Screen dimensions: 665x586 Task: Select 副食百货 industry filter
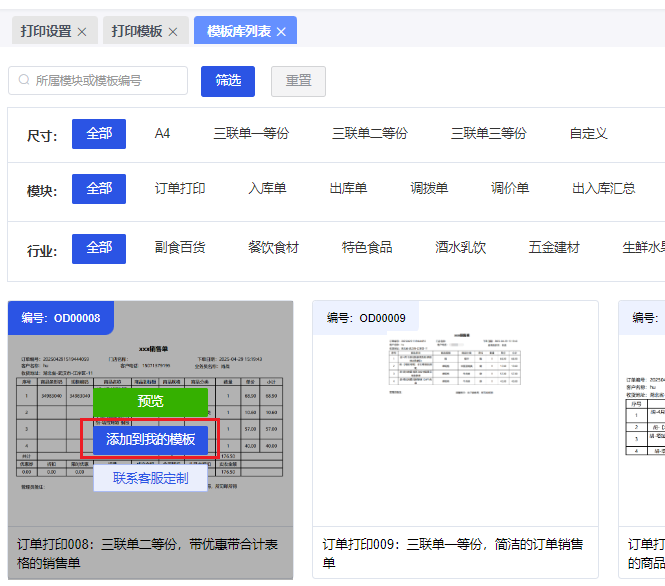point(180,248)
